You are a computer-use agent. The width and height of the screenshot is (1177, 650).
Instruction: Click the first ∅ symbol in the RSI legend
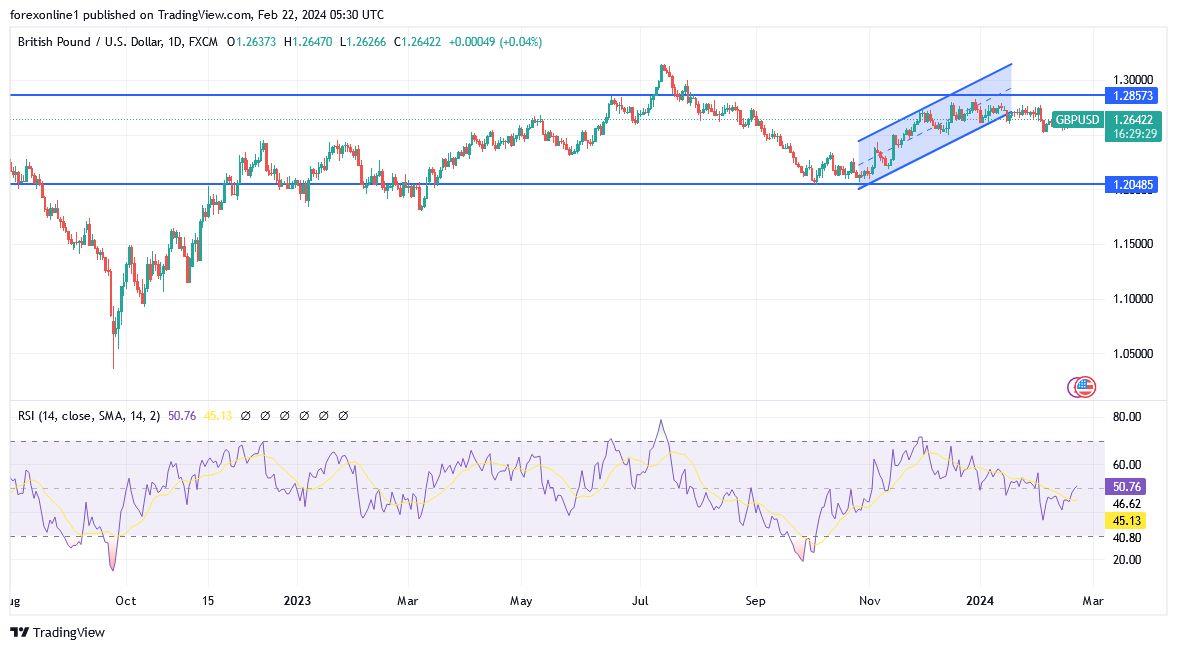247,415
